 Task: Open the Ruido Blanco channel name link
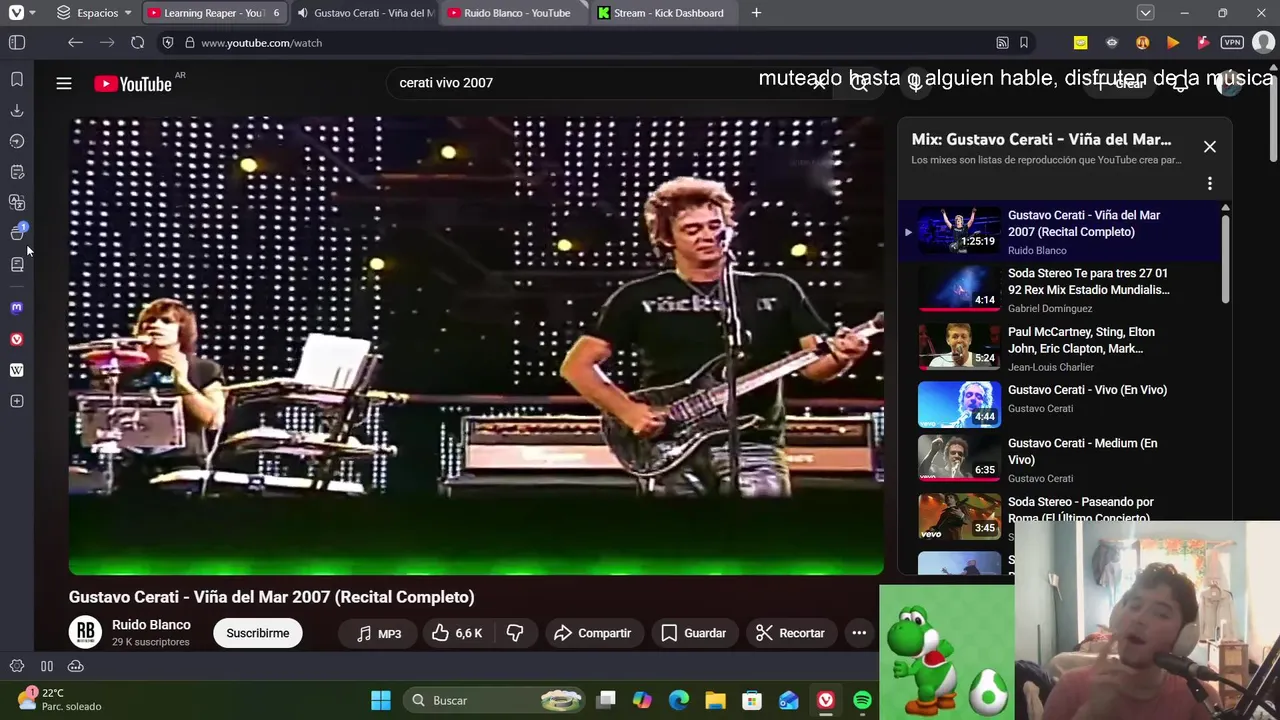[x=151, y=625]
